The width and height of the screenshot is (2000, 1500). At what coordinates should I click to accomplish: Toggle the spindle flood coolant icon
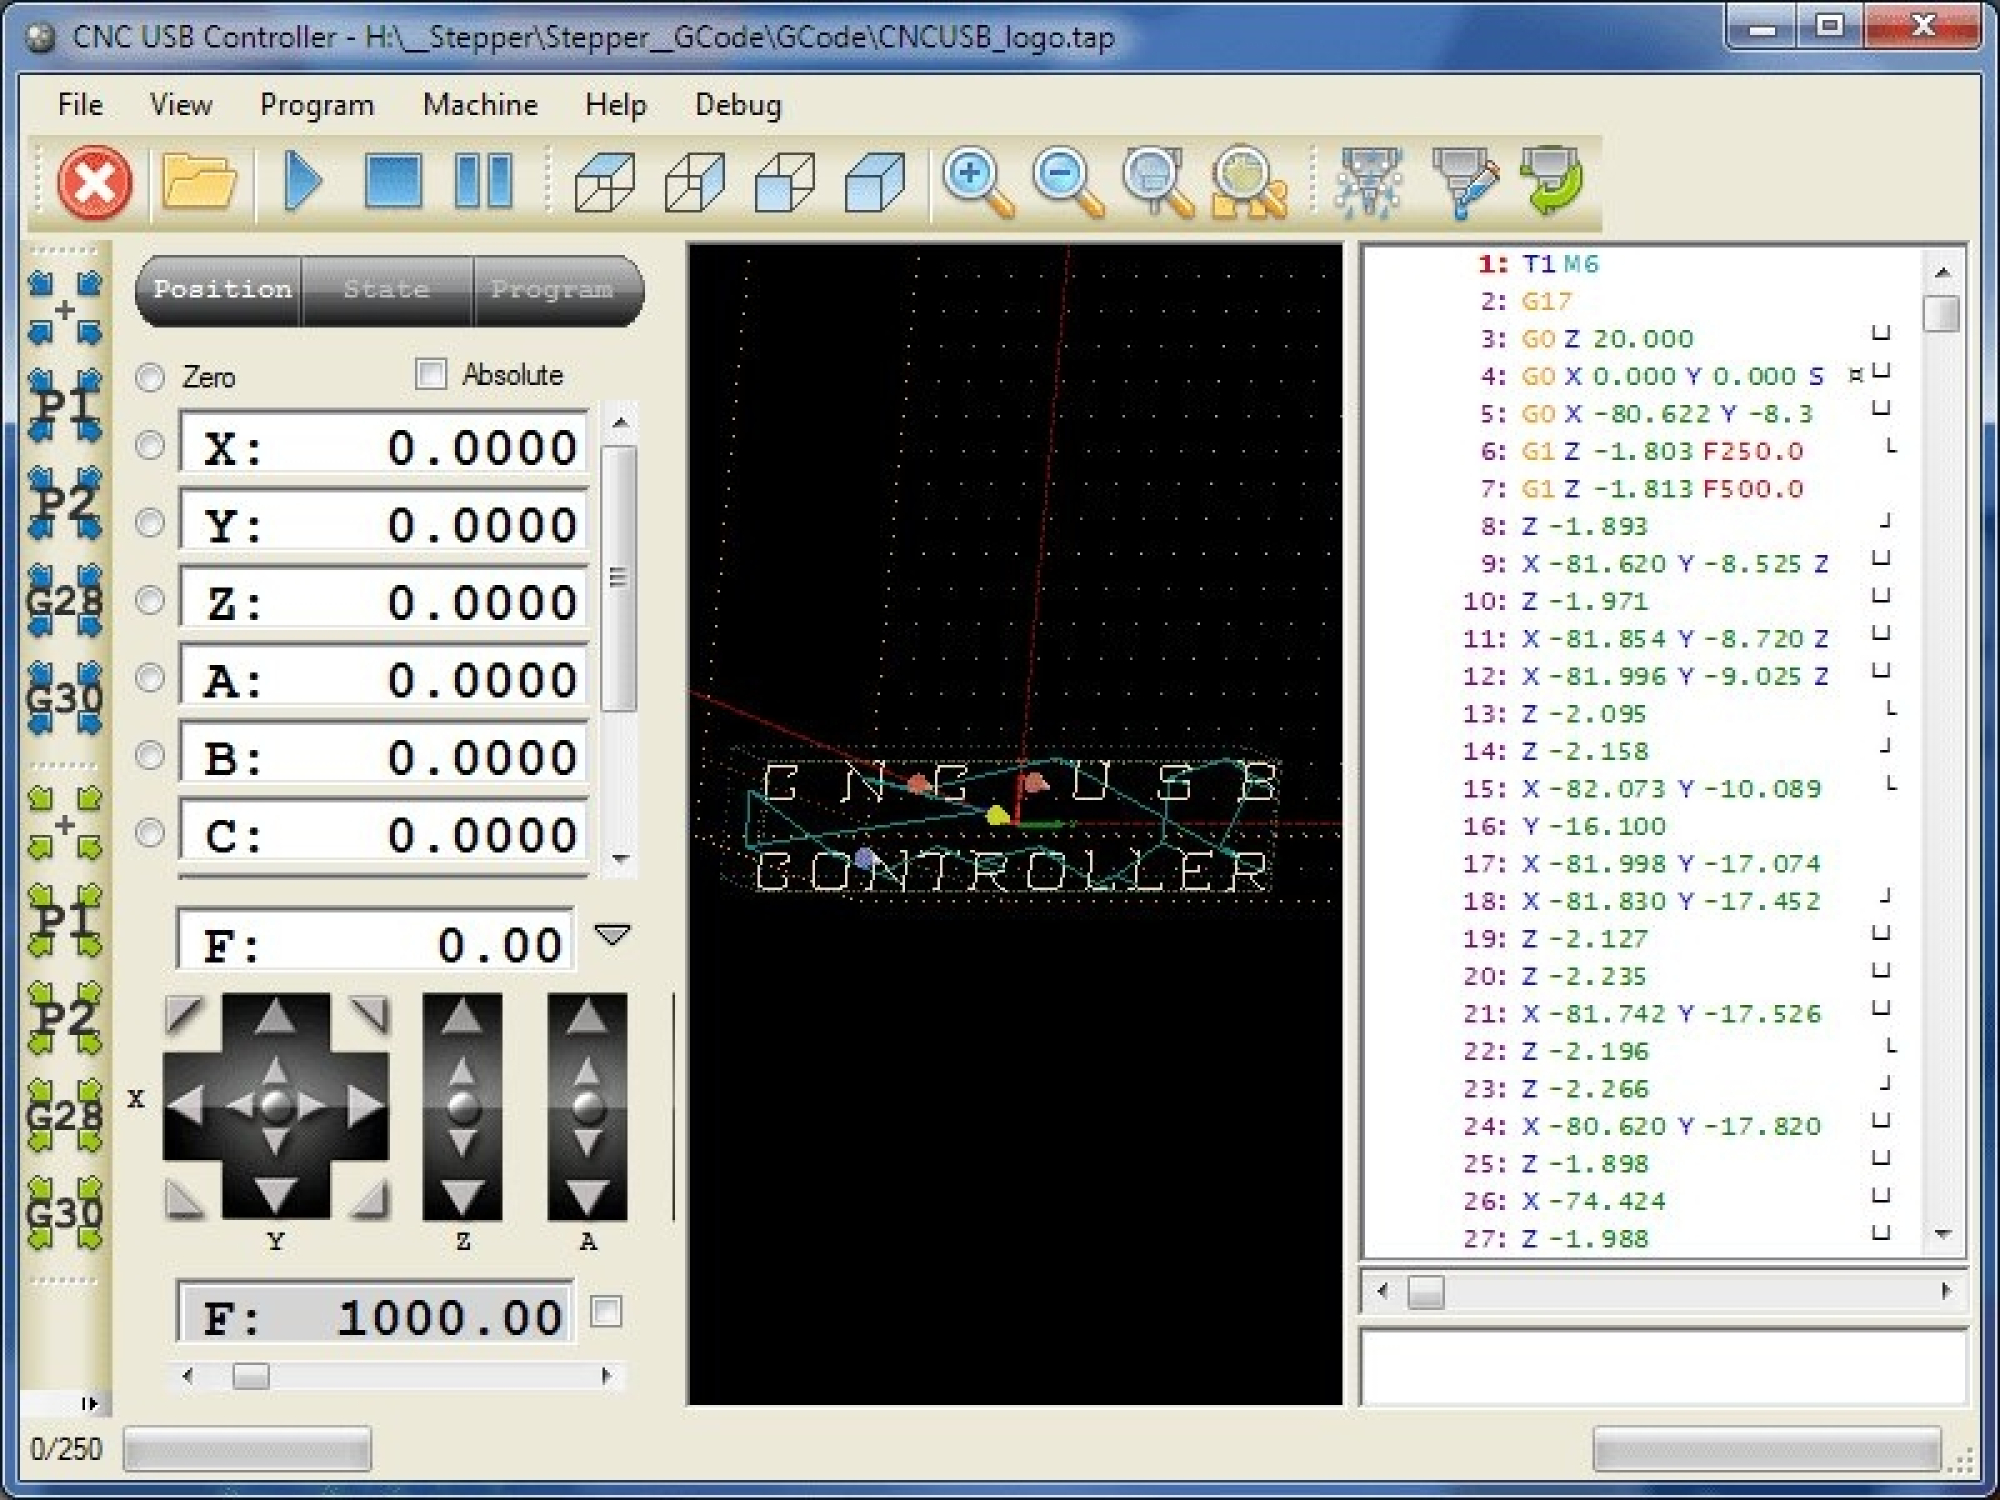pyautogui.click(x=1464, y=183)
